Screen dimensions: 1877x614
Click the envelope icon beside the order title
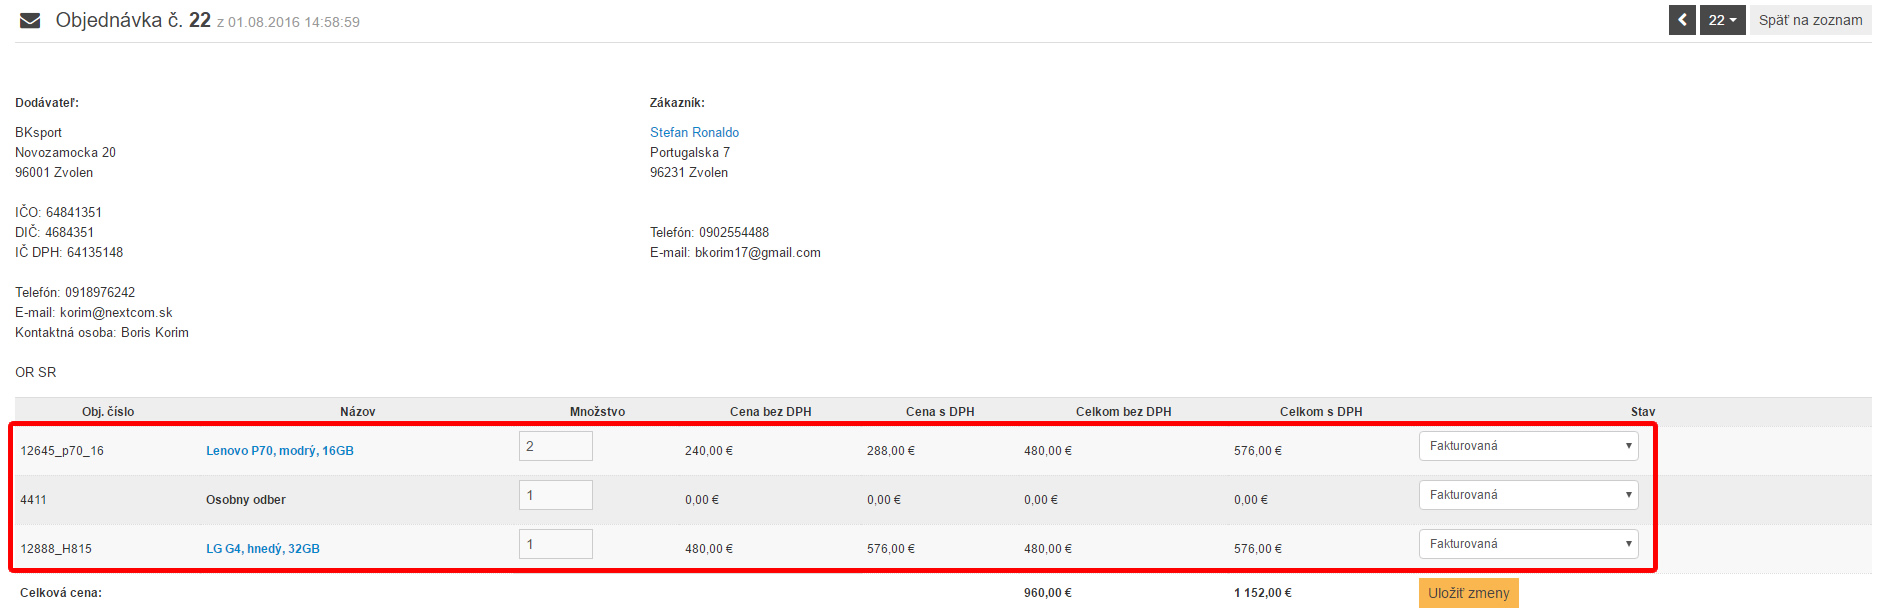click(x=30, y=20)
